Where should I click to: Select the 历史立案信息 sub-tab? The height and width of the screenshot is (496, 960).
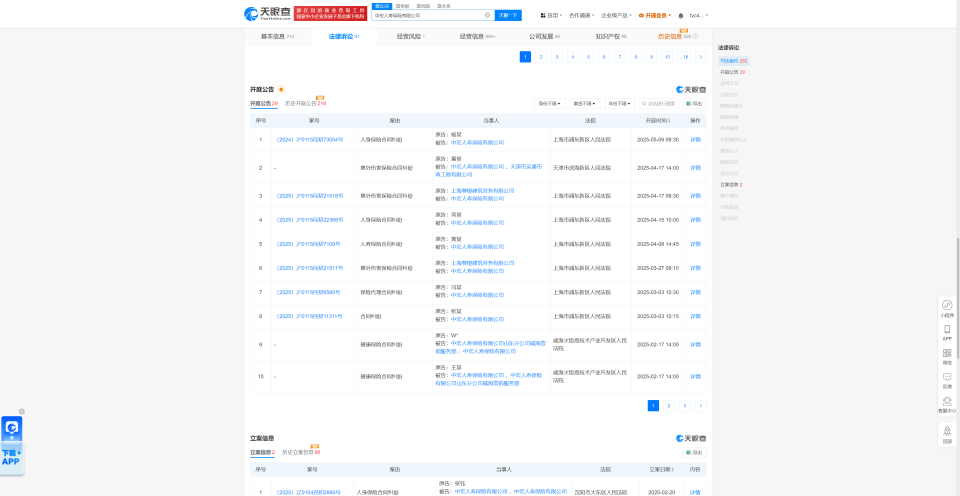301,453
